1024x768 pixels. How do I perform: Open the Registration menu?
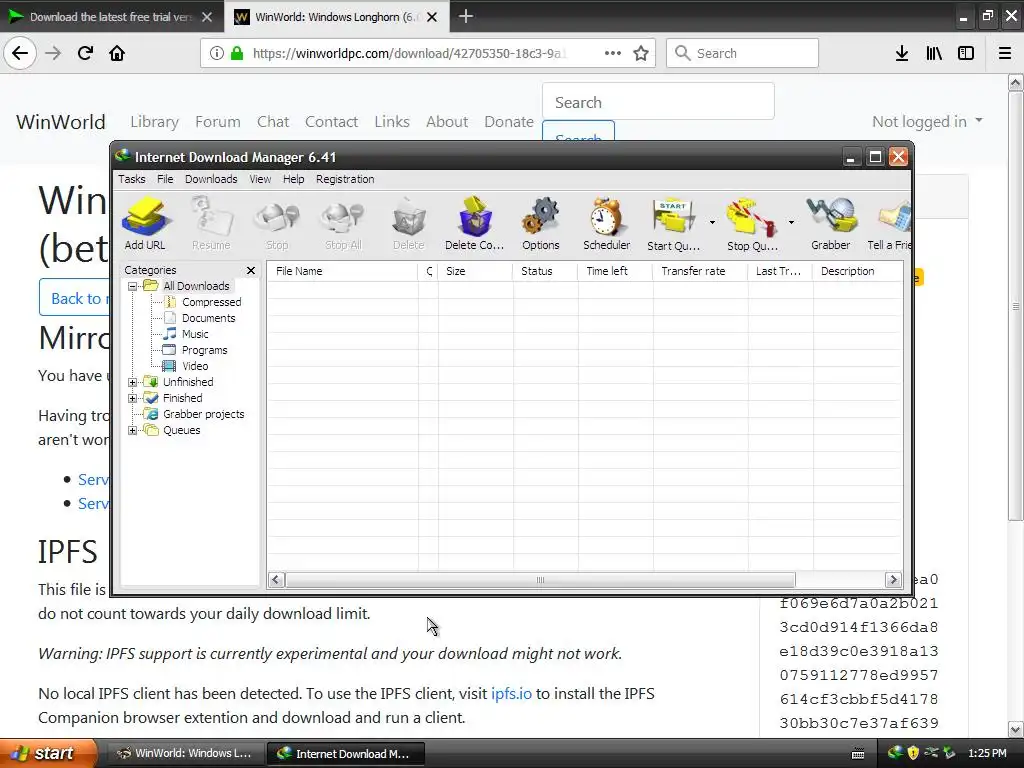[x=345, y=179]
